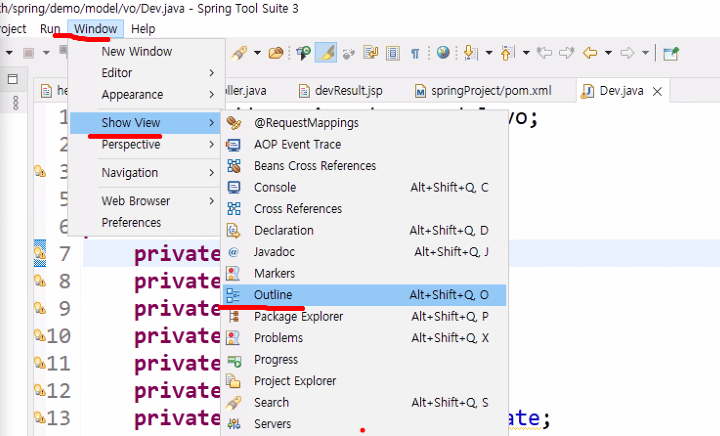Click the Cross References icon
This screenshot has width=720, height=436.
pos(234,209)
